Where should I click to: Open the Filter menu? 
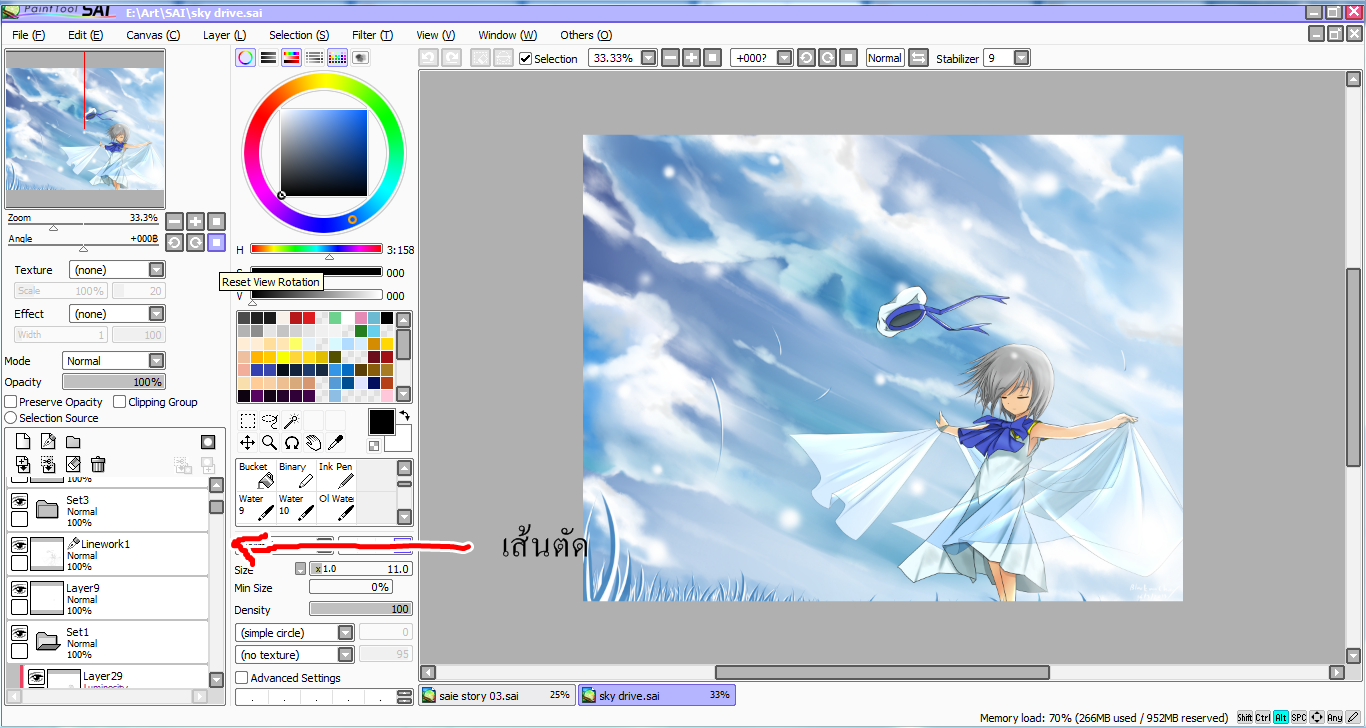372,35
